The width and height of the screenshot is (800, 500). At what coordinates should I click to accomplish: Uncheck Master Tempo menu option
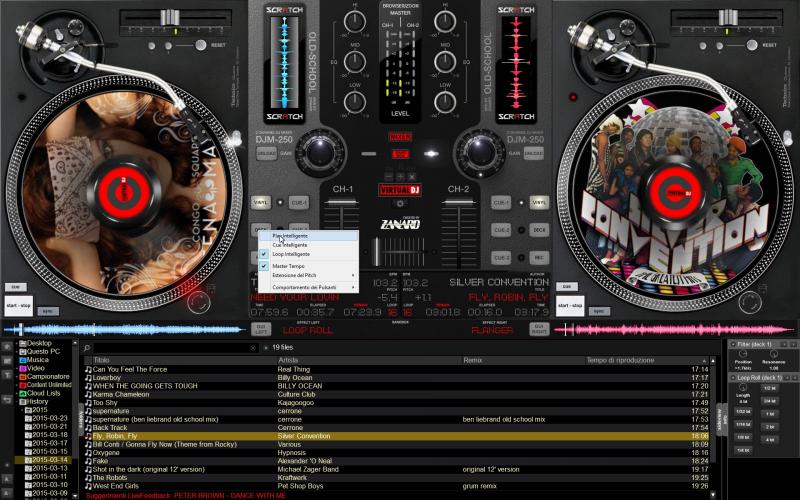coord(308,266)
